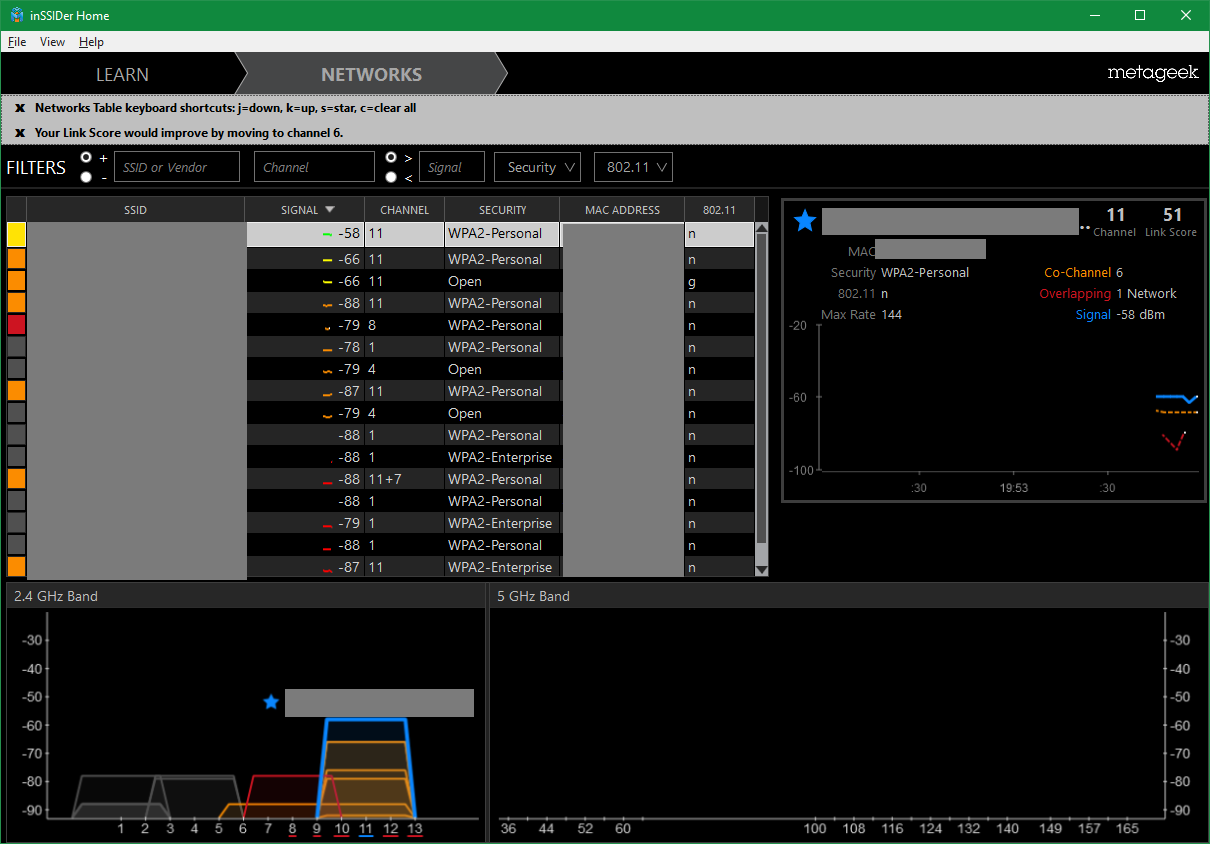Open the View menu

52,42
